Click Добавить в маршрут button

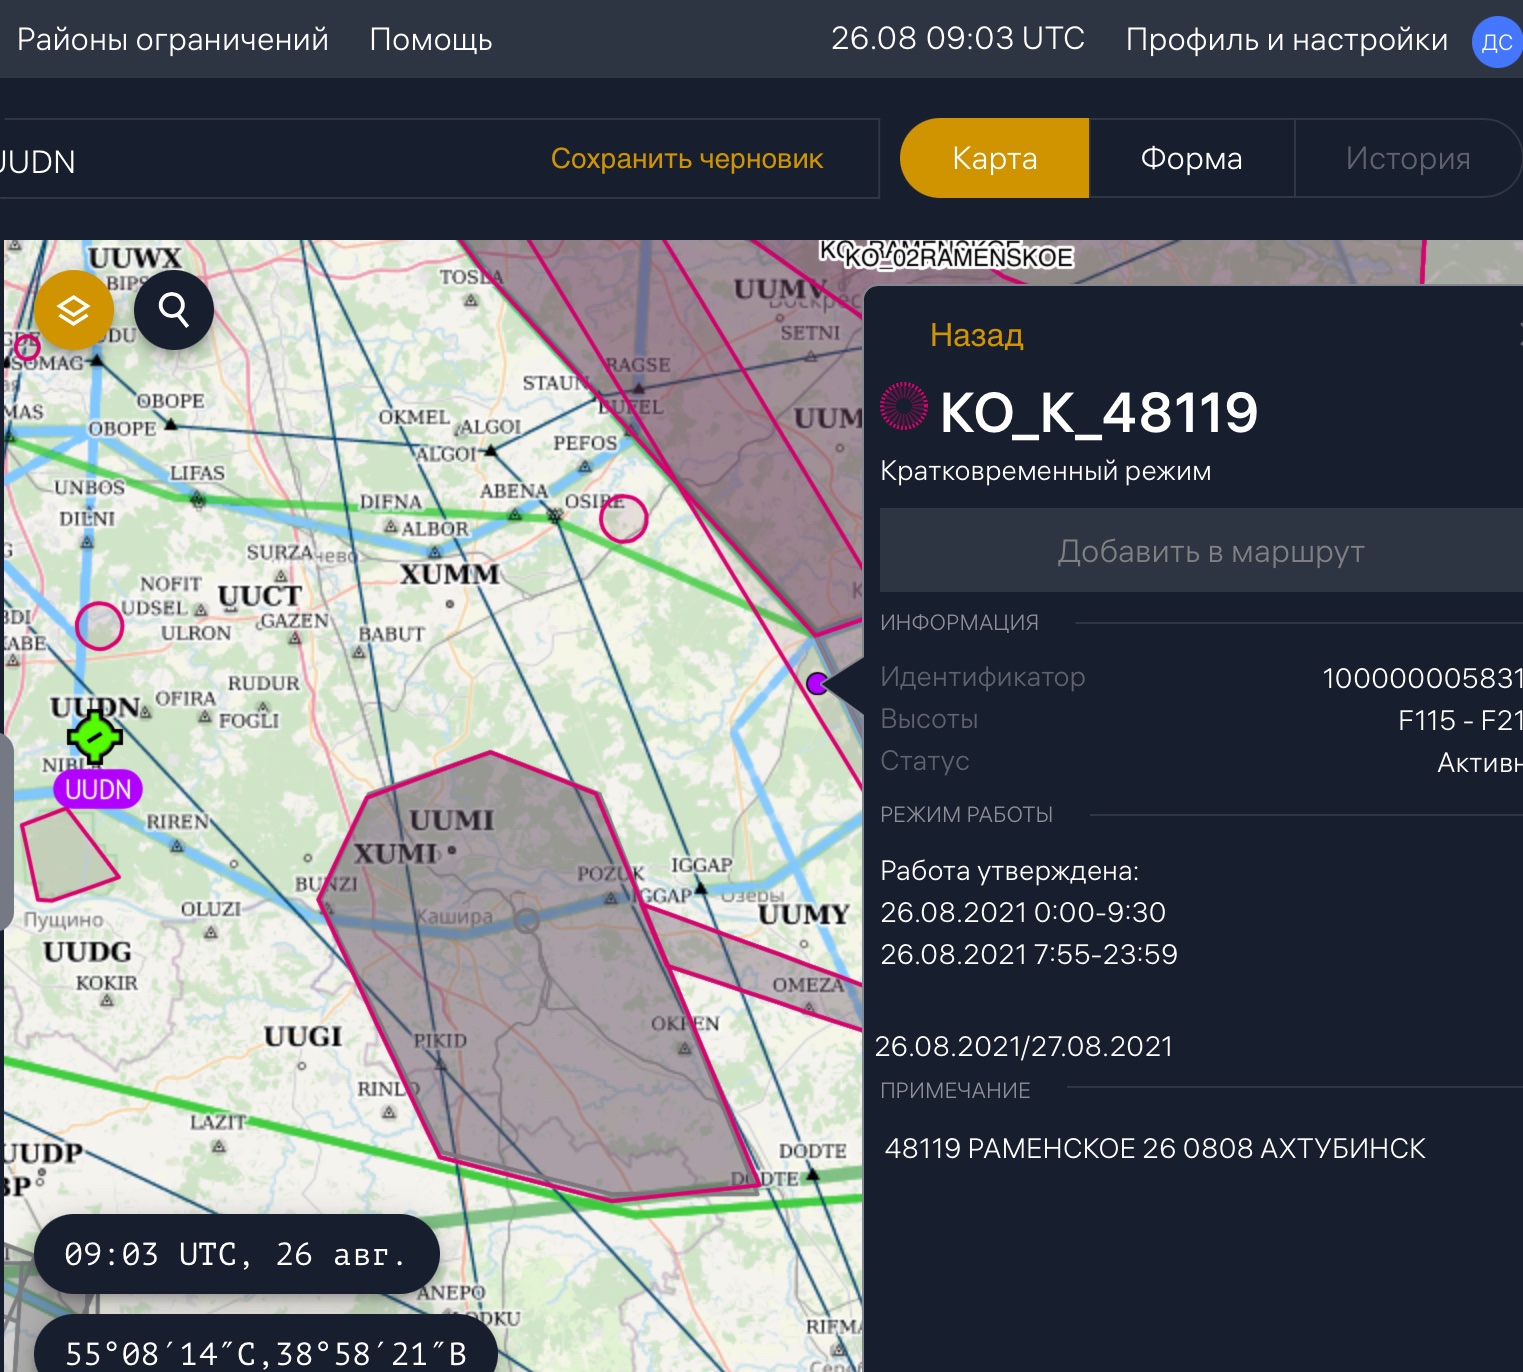[1210, 551]
